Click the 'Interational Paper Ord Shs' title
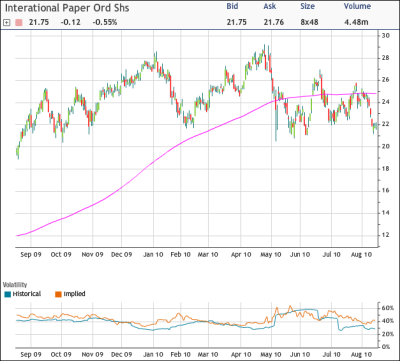The image size is (400, 361). [67, 8]
